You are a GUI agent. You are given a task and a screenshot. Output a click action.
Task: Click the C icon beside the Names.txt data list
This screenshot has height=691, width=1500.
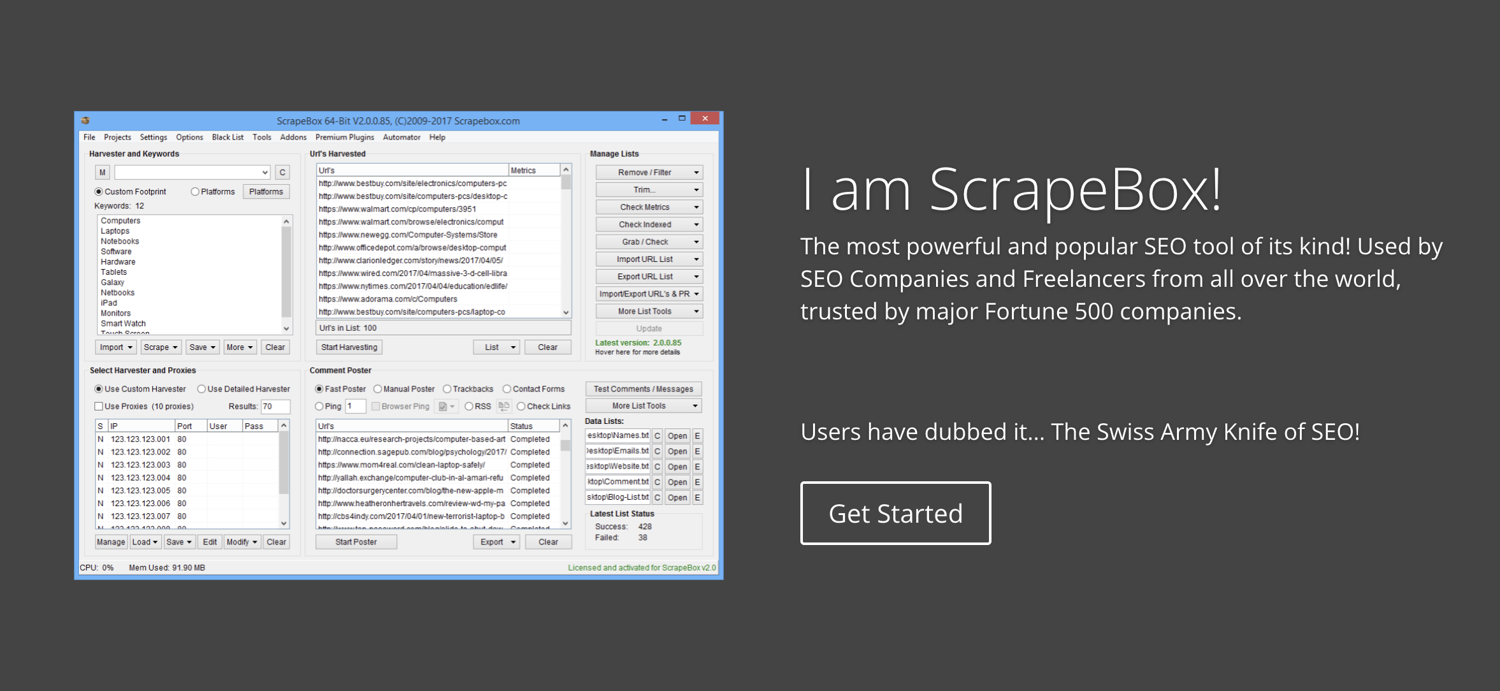coord(657,436)
